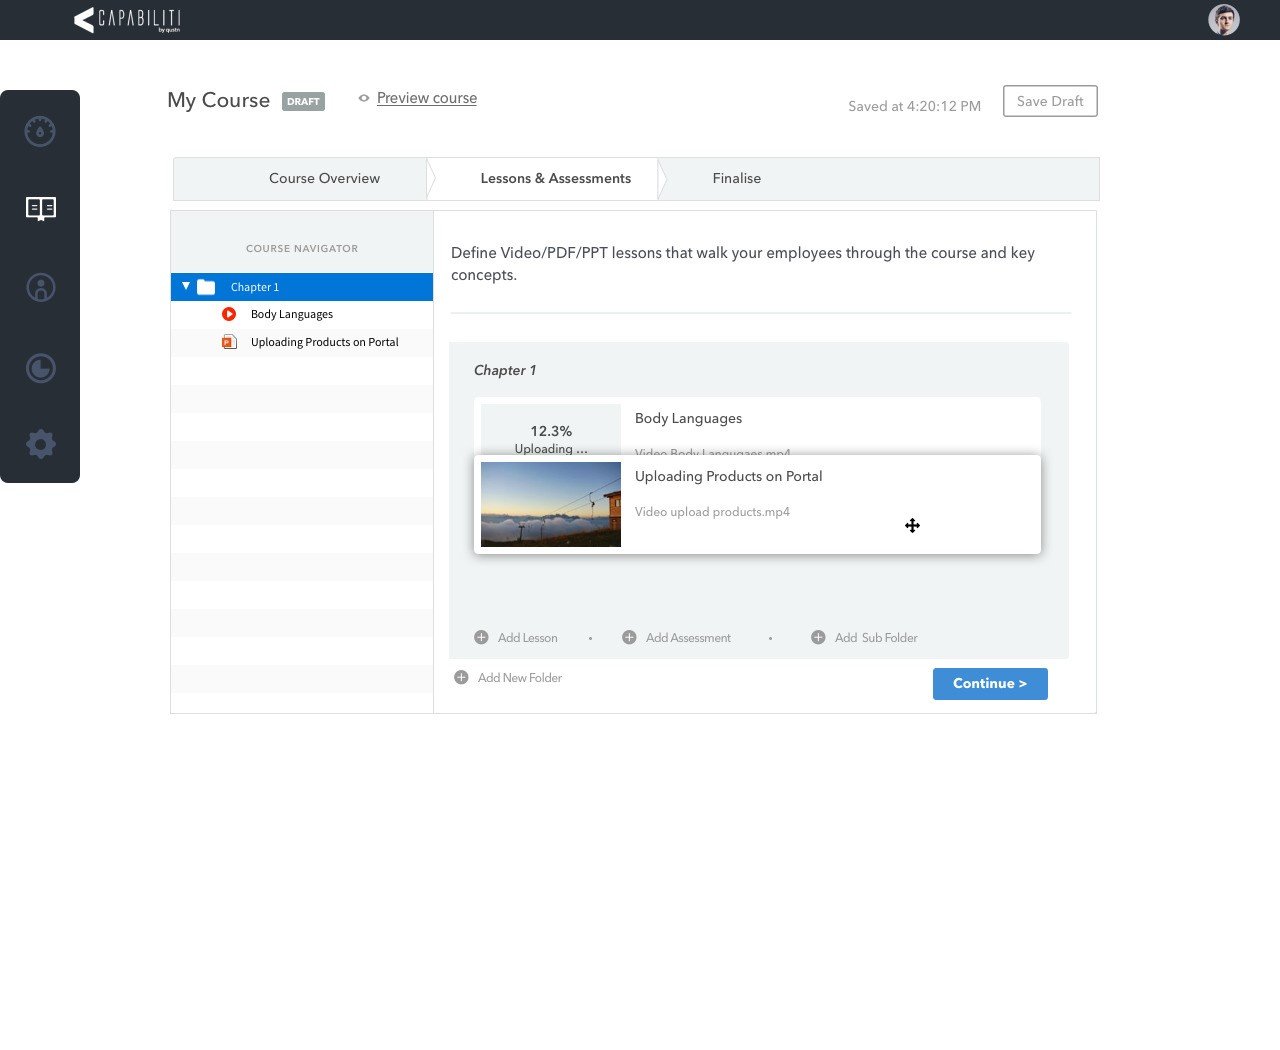Click the Capabiliti logo
The height and width of the screenshot is (1050, 1280).
coord(127,20)
